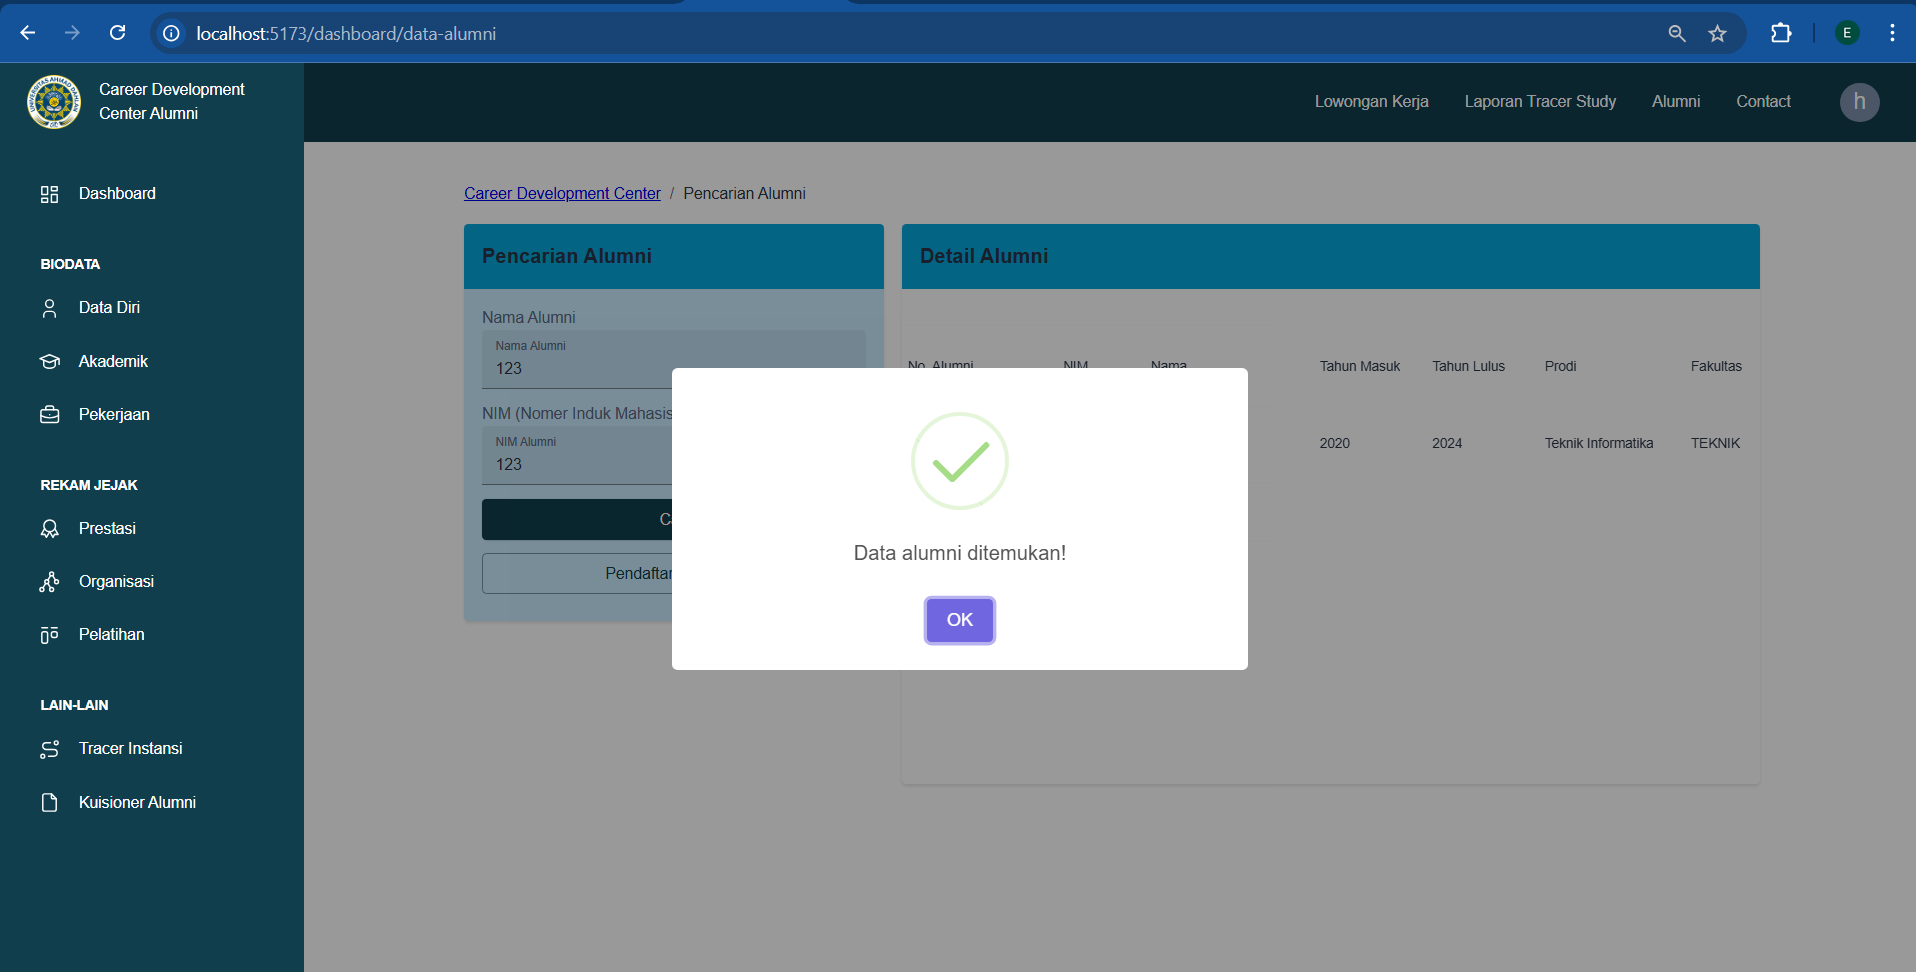
Task: Bookmark this page with star icon
Action: click(1717, 34)
